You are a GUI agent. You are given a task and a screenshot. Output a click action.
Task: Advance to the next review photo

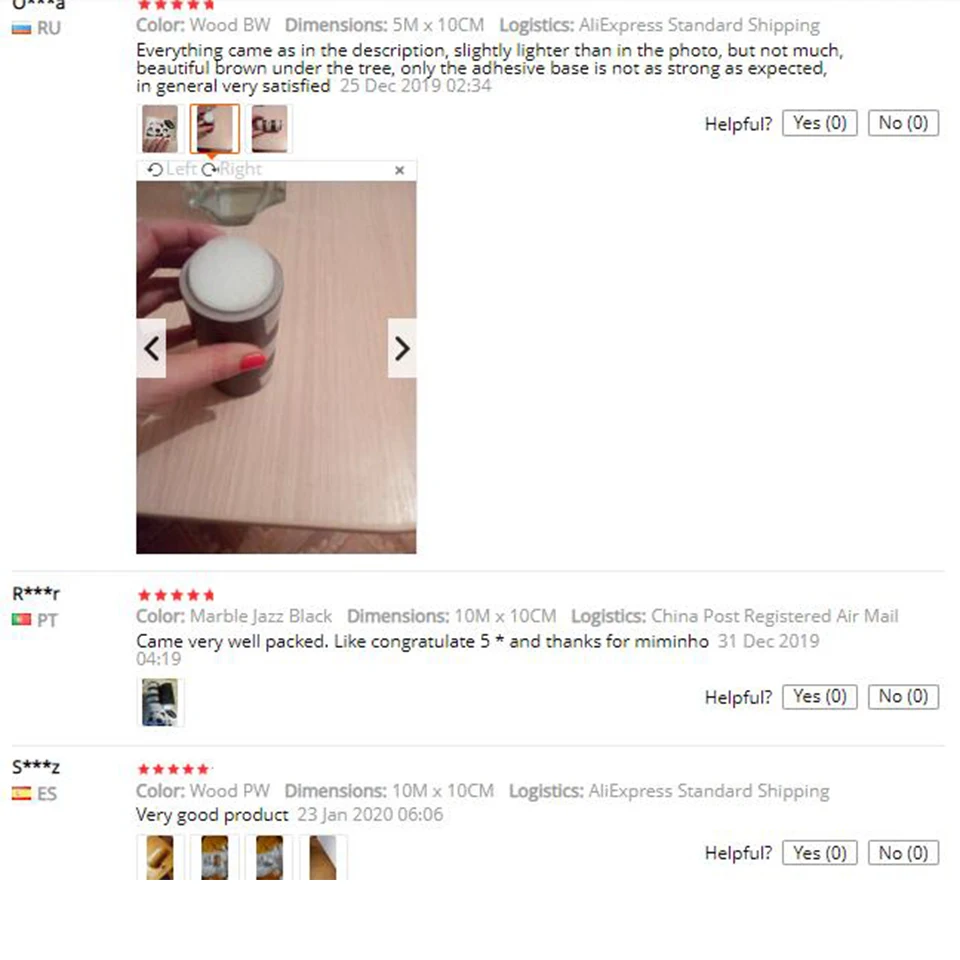click(402, 348)
